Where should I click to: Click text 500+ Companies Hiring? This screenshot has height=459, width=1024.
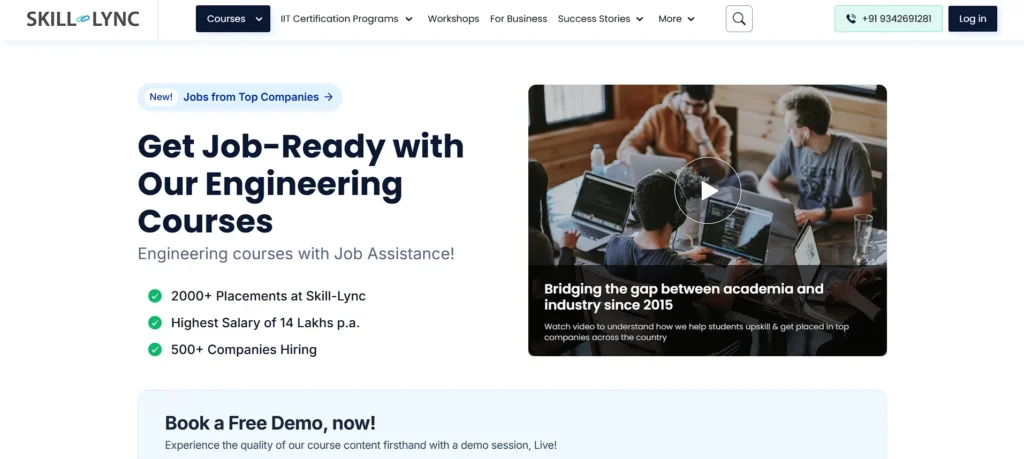244,349
